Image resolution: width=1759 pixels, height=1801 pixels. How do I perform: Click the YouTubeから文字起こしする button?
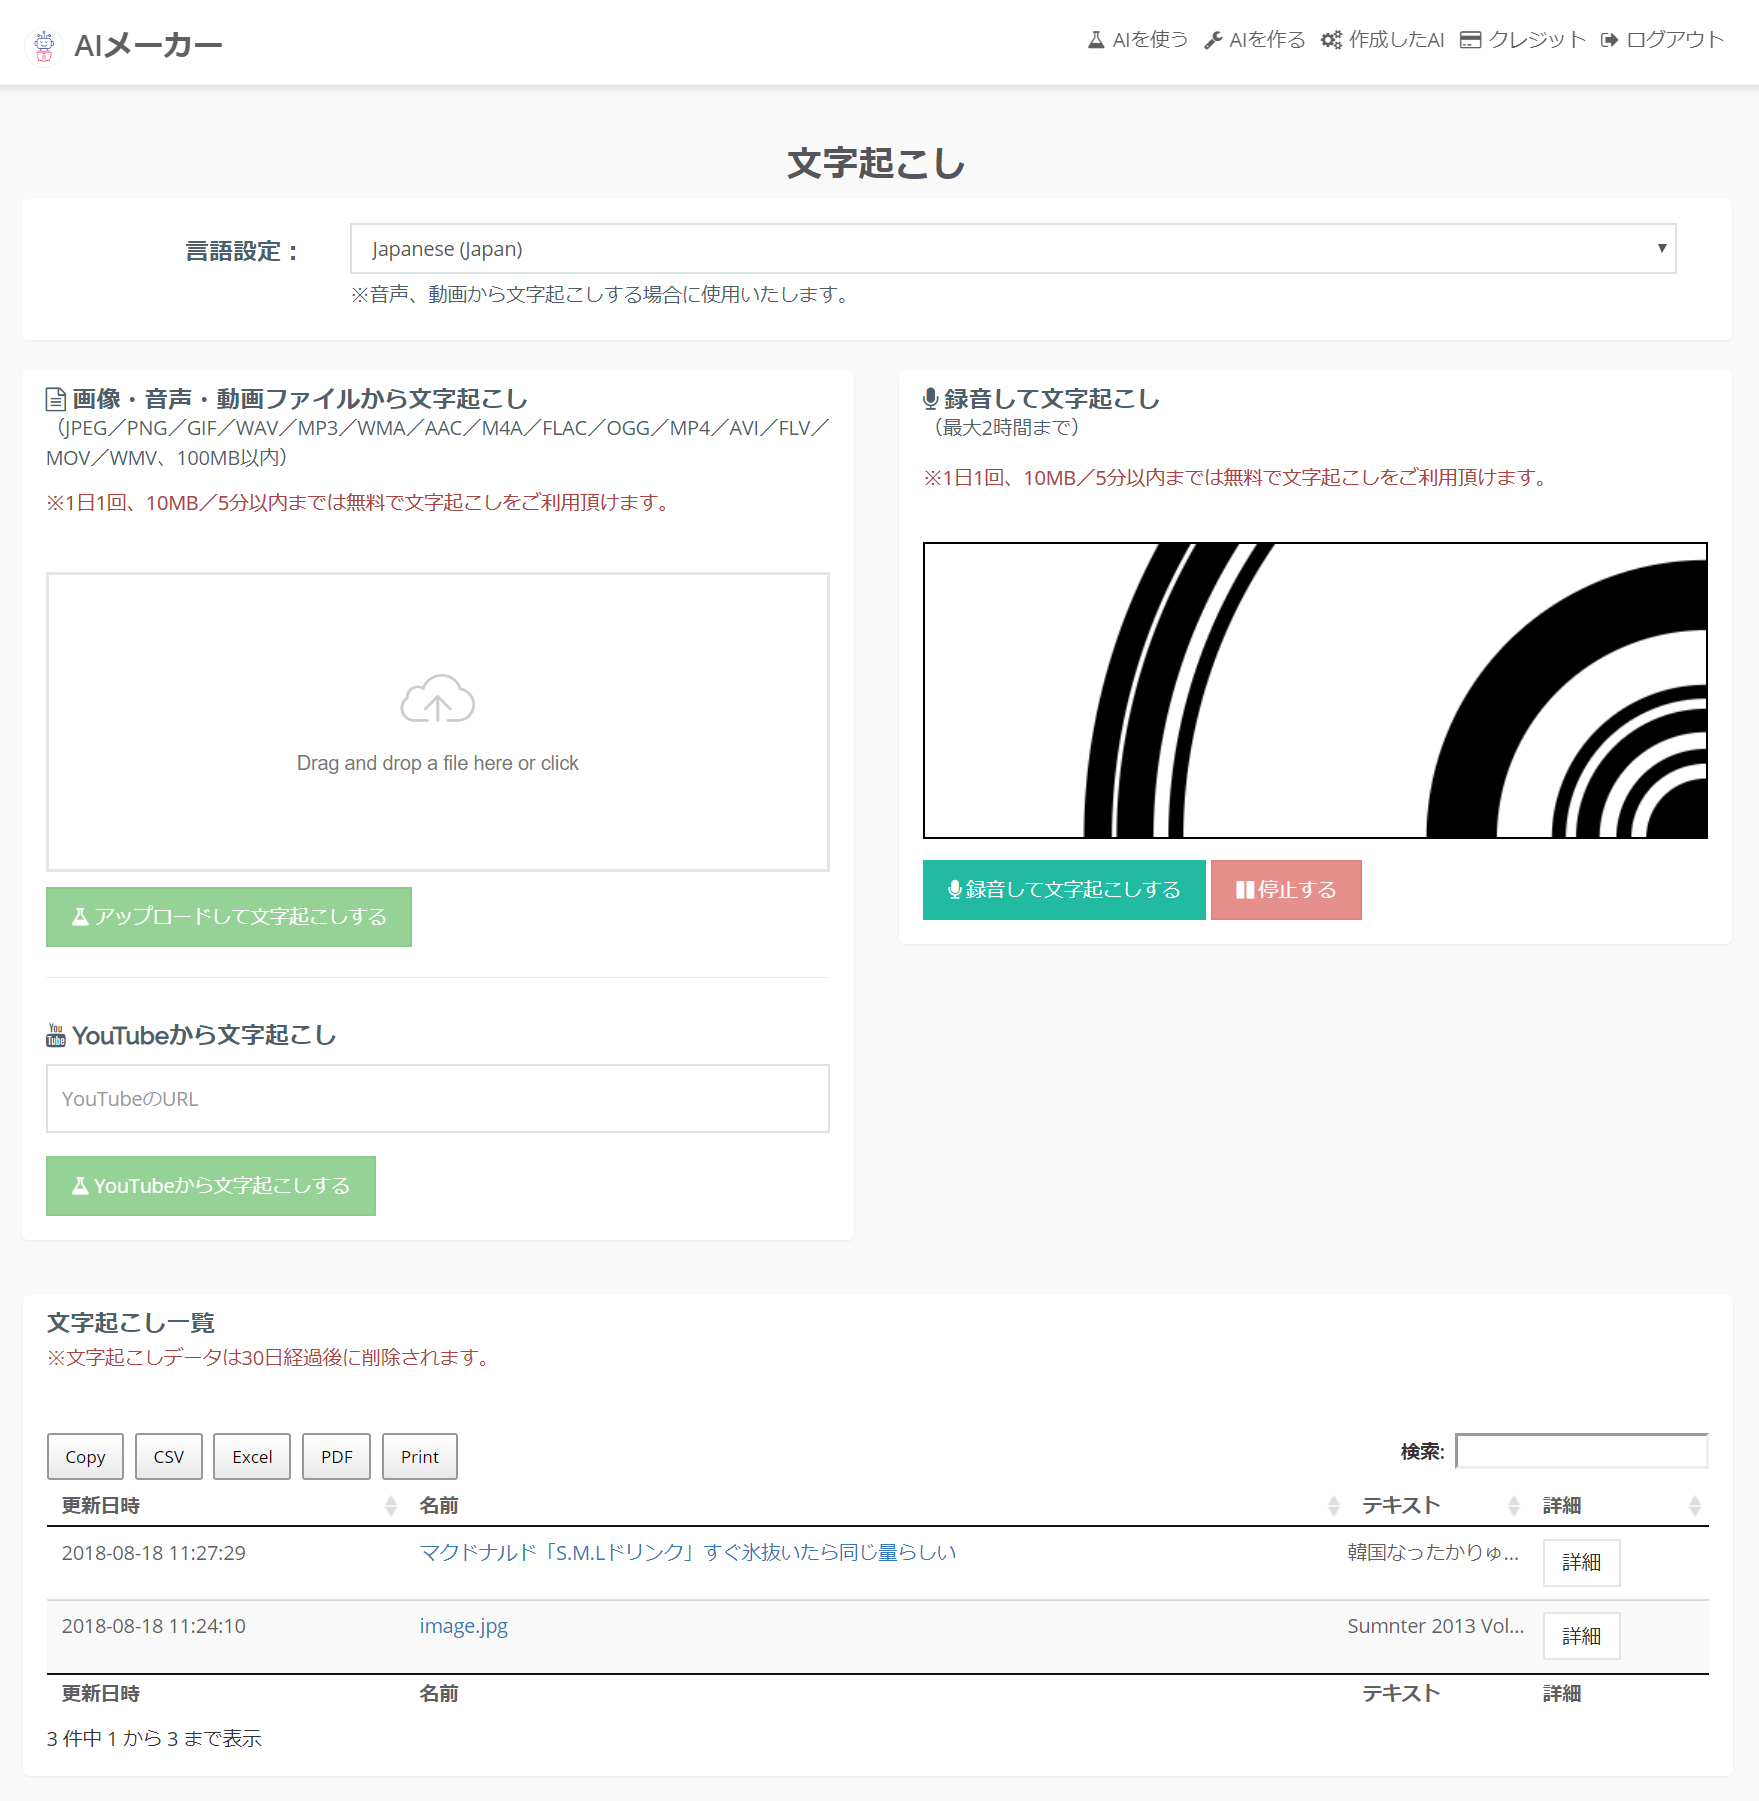click(x=211, y=1186)
